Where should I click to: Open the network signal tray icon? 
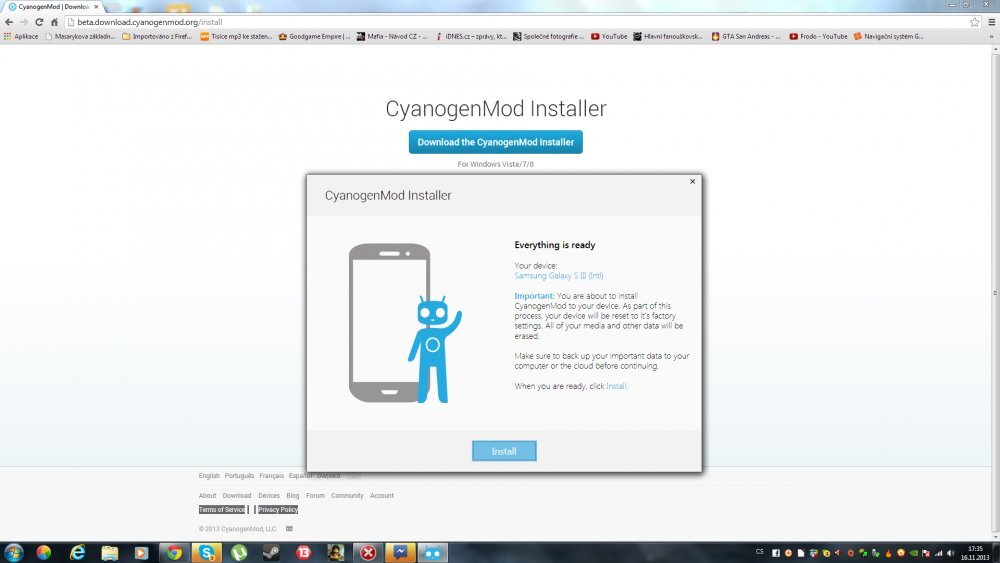(x=938, y=553)
